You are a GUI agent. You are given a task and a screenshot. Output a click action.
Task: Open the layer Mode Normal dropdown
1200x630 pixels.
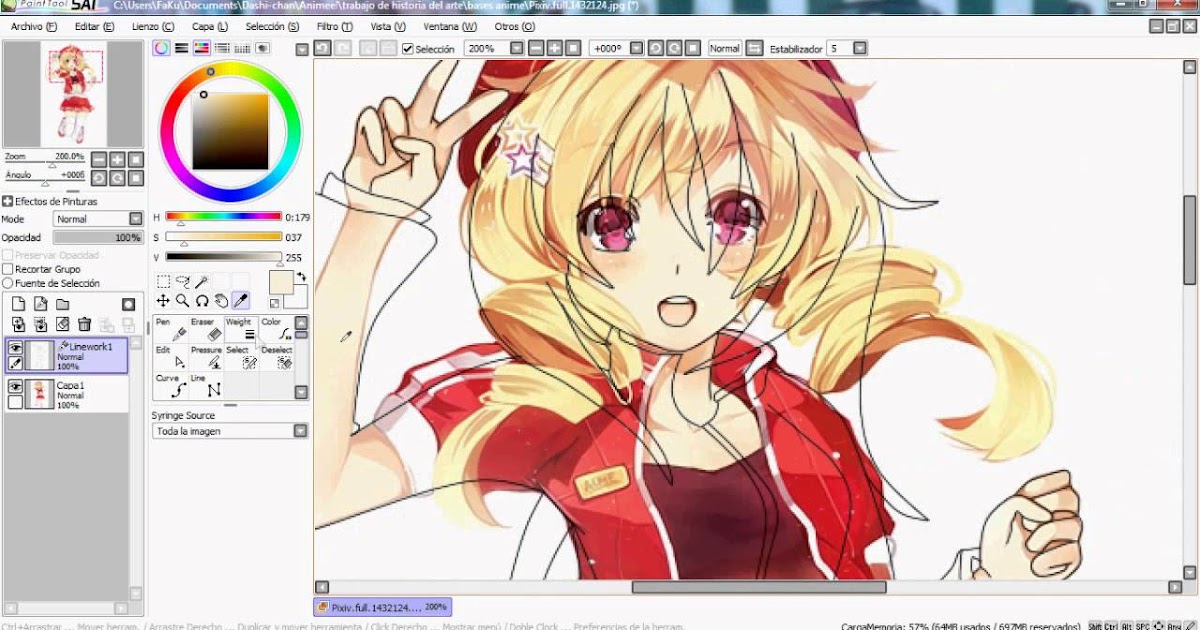pos(99,219)
